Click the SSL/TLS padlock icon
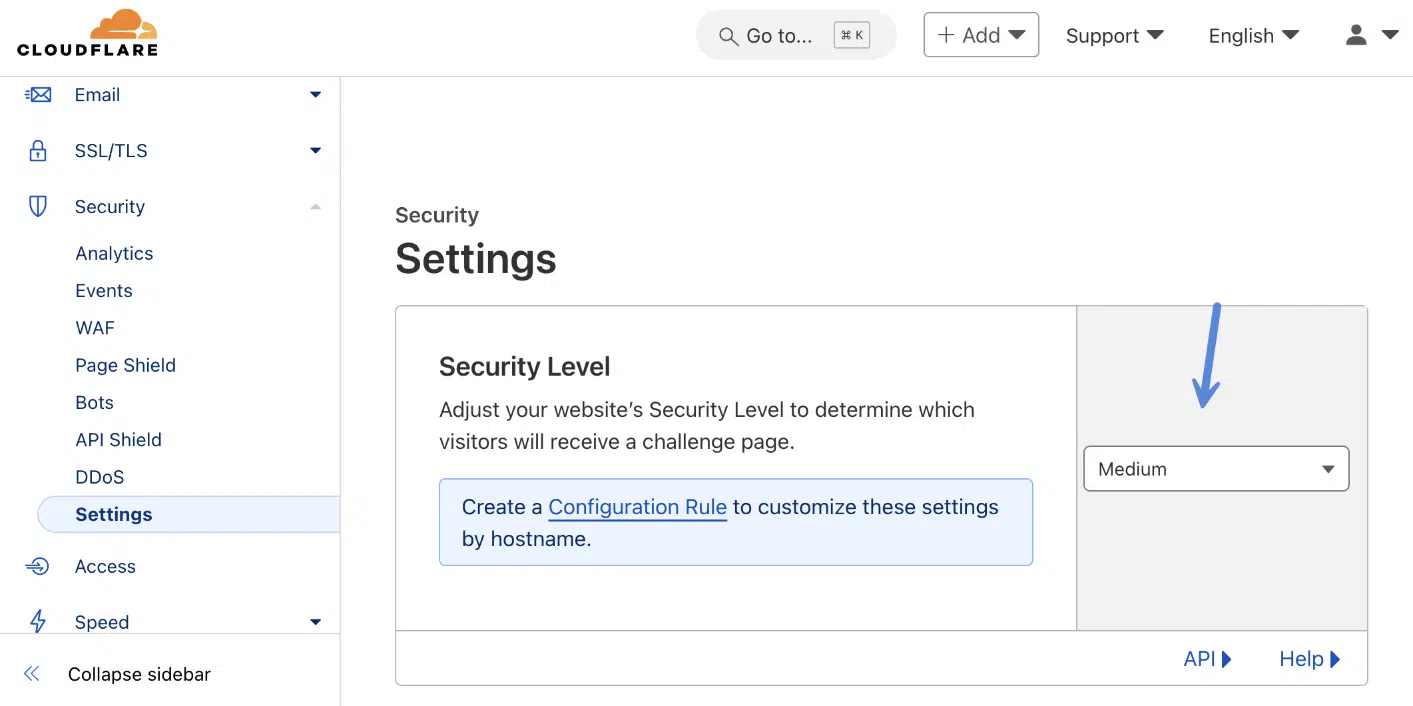Viewport: 1413px width, 706px height. (x=37, y=150)
